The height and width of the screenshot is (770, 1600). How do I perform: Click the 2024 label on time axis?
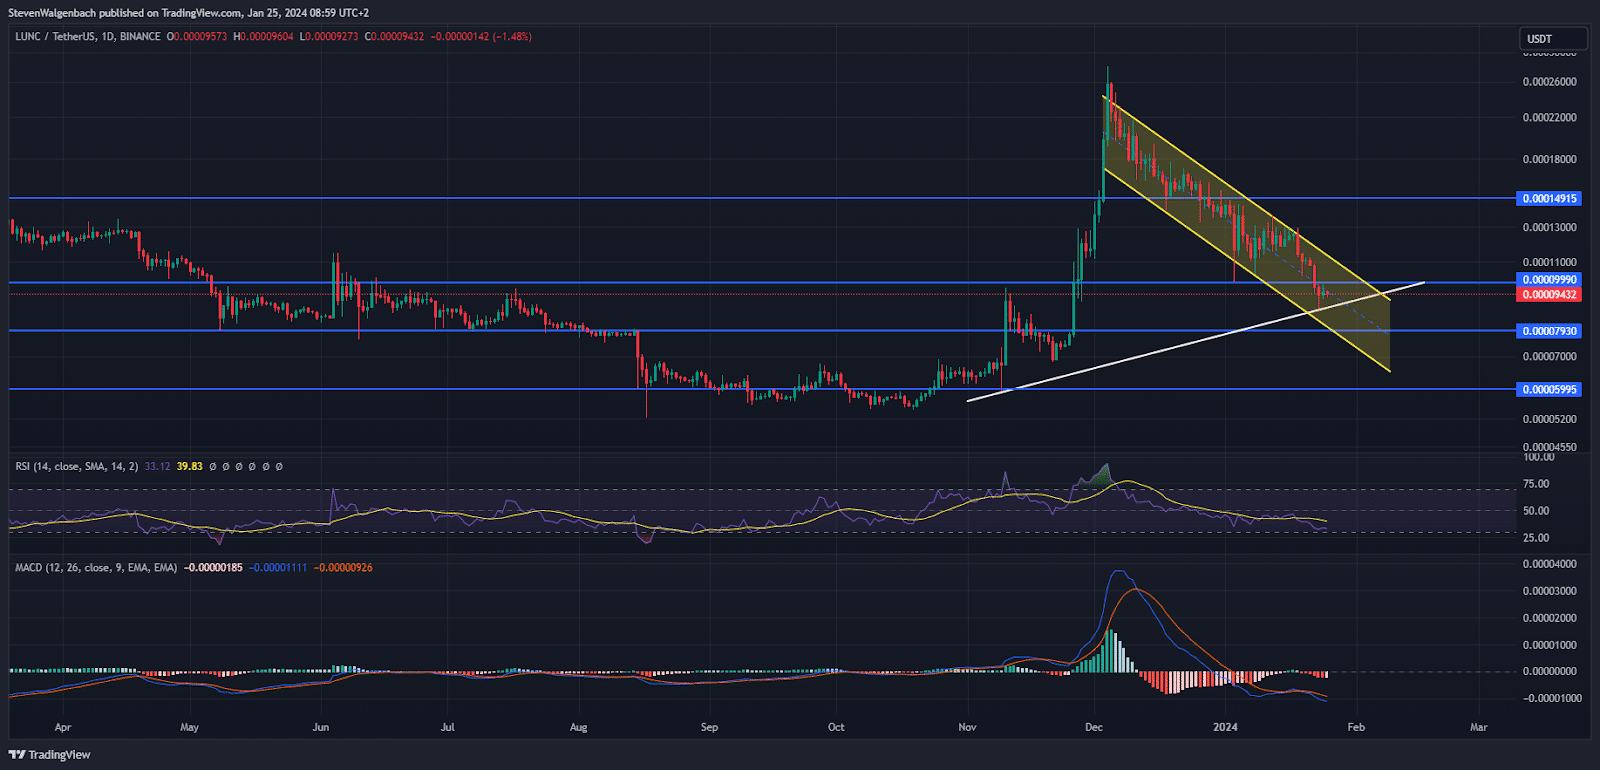[1225, 727]
